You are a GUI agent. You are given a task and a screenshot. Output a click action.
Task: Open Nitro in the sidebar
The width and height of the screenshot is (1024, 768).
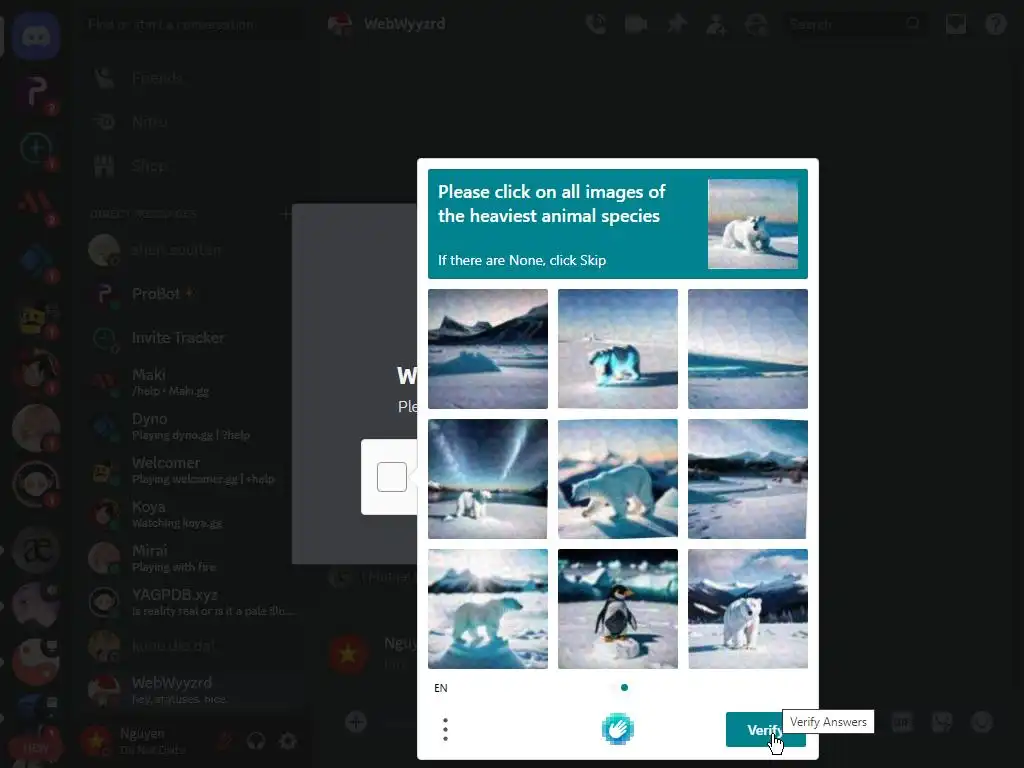[x=191, y=122]
